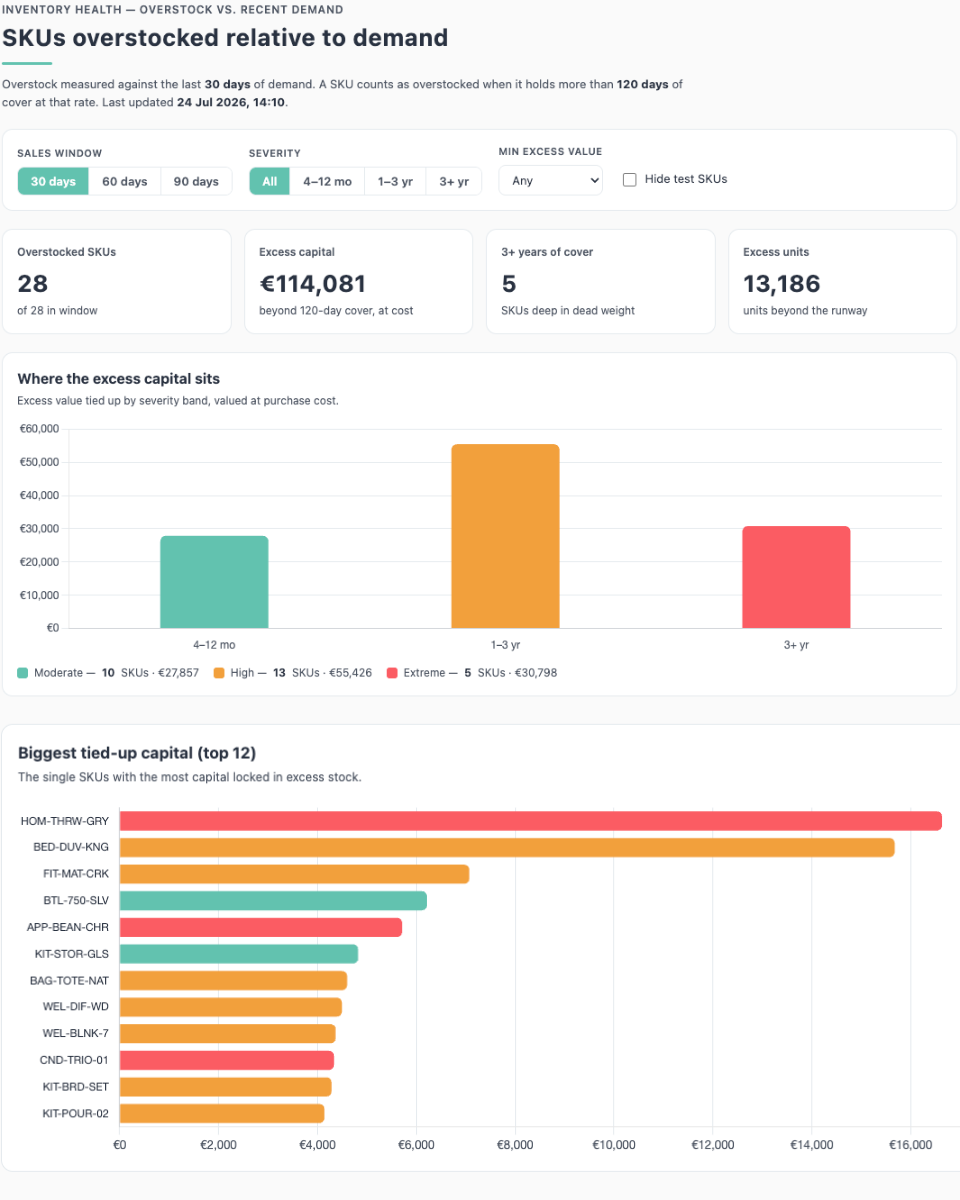Click 'beyond 120-day cover, at cost' caption

point(336,310)
